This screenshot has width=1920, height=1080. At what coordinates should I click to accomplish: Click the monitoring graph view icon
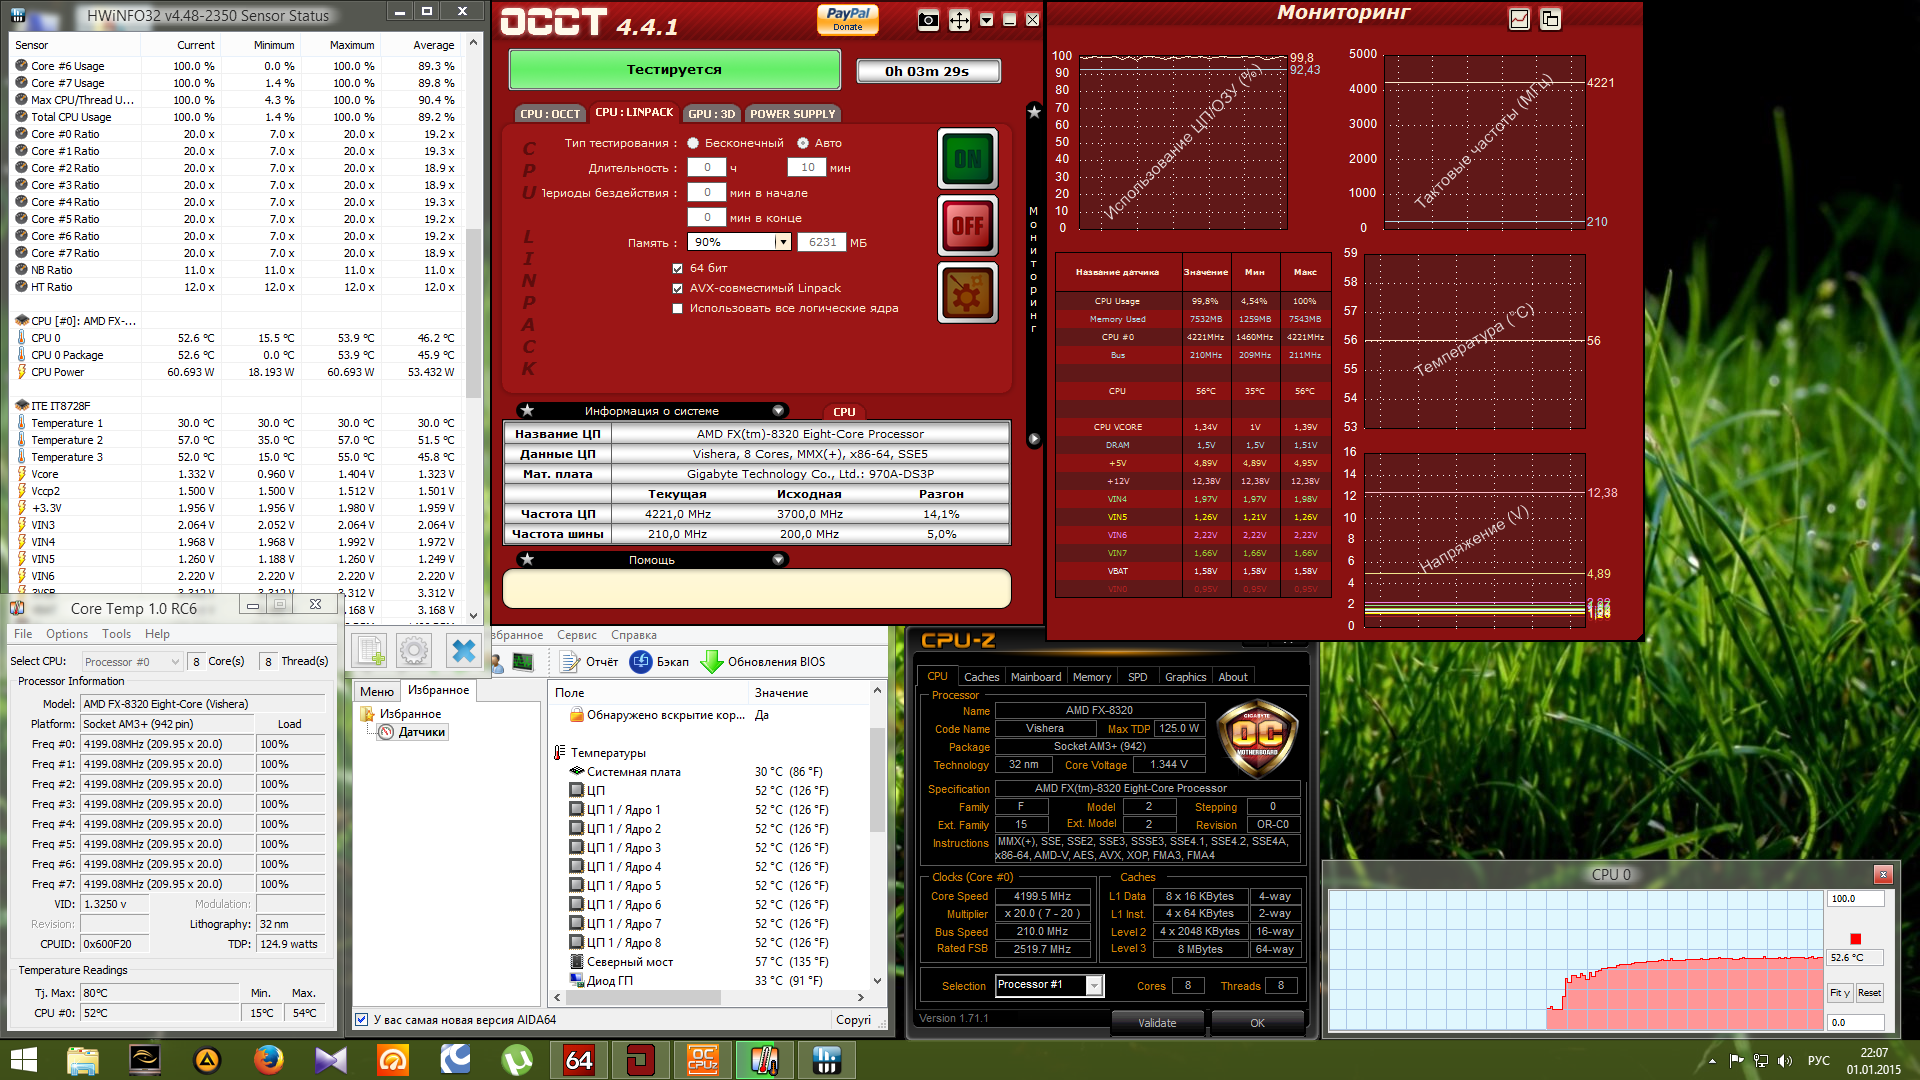1519,19
